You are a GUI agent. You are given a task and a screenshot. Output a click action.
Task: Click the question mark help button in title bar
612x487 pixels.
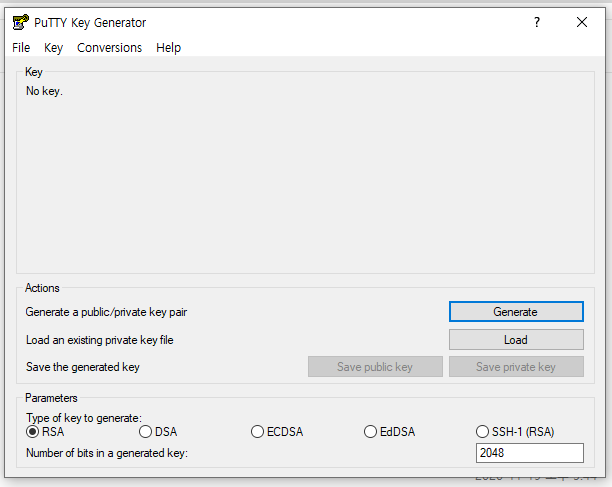coord(537,22)
